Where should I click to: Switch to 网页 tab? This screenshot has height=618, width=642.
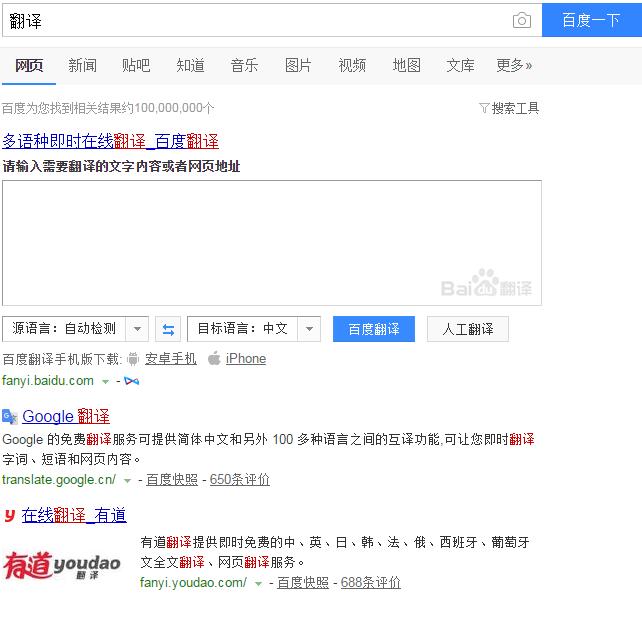pyautogui.click(x=29, y=66)
